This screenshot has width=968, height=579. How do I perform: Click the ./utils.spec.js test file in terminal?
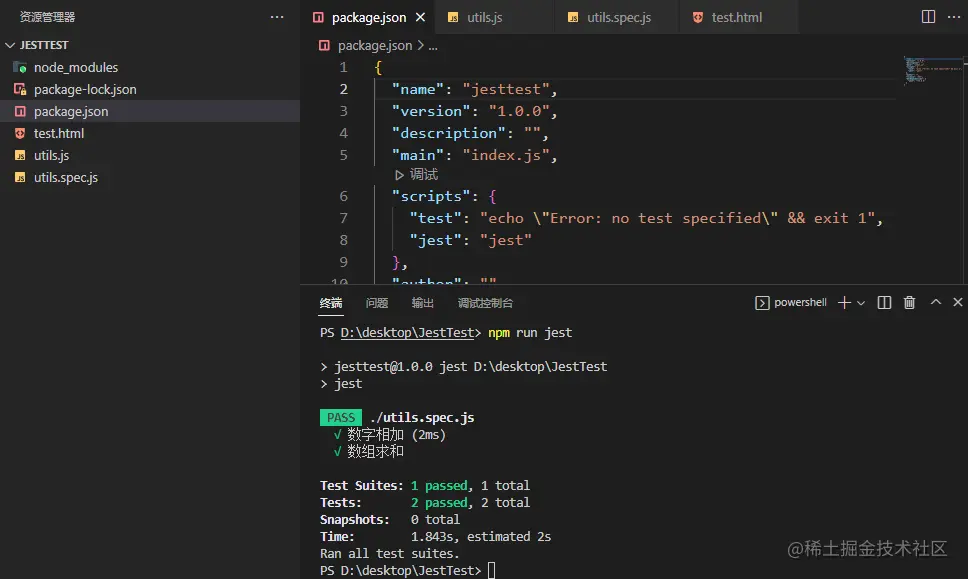click(x=422, y=418)
